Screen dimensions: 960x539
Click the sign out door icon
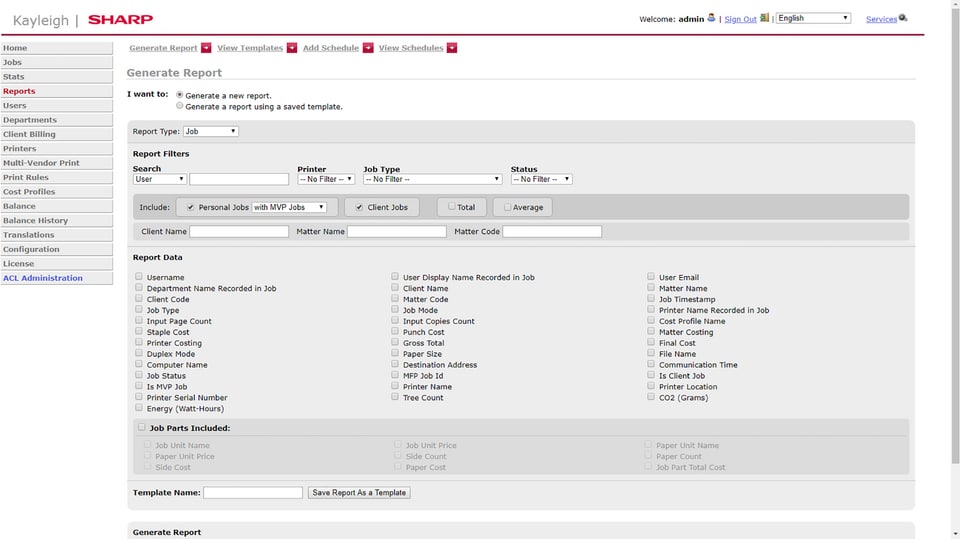tap(764, 18)
